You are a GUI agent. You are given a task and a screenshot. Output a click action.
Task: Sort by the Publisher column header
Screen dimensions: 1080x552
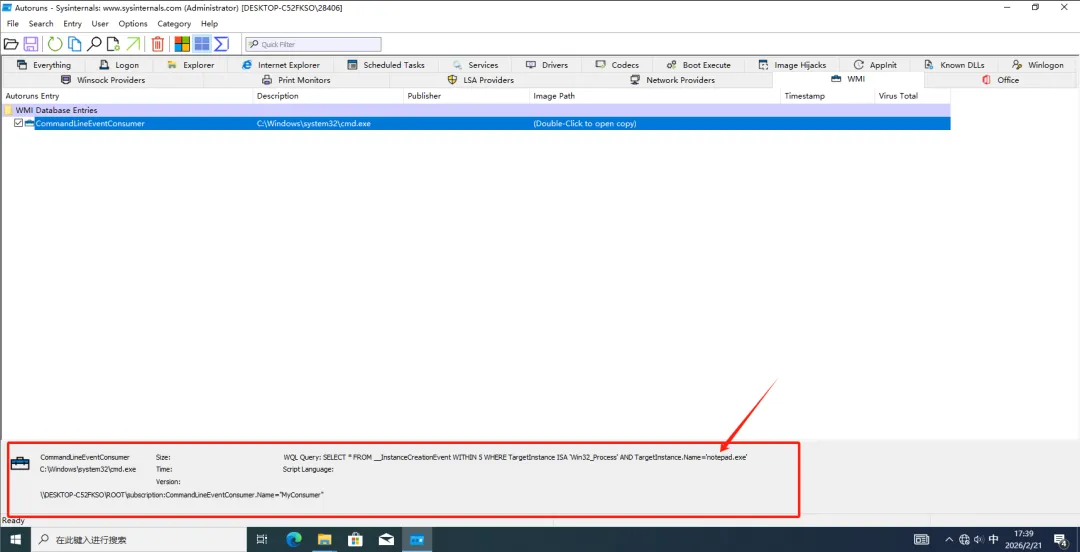[466, 96]
